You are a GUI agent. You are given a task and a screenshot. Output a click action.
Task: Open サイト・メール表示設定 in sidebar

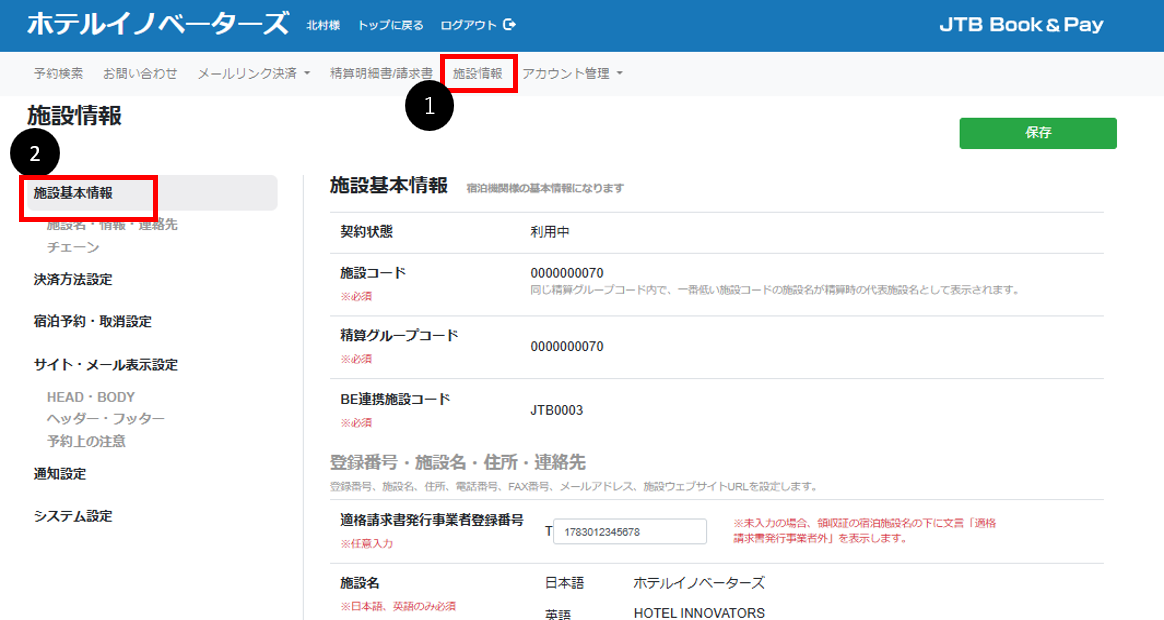[x=105, y=365]
